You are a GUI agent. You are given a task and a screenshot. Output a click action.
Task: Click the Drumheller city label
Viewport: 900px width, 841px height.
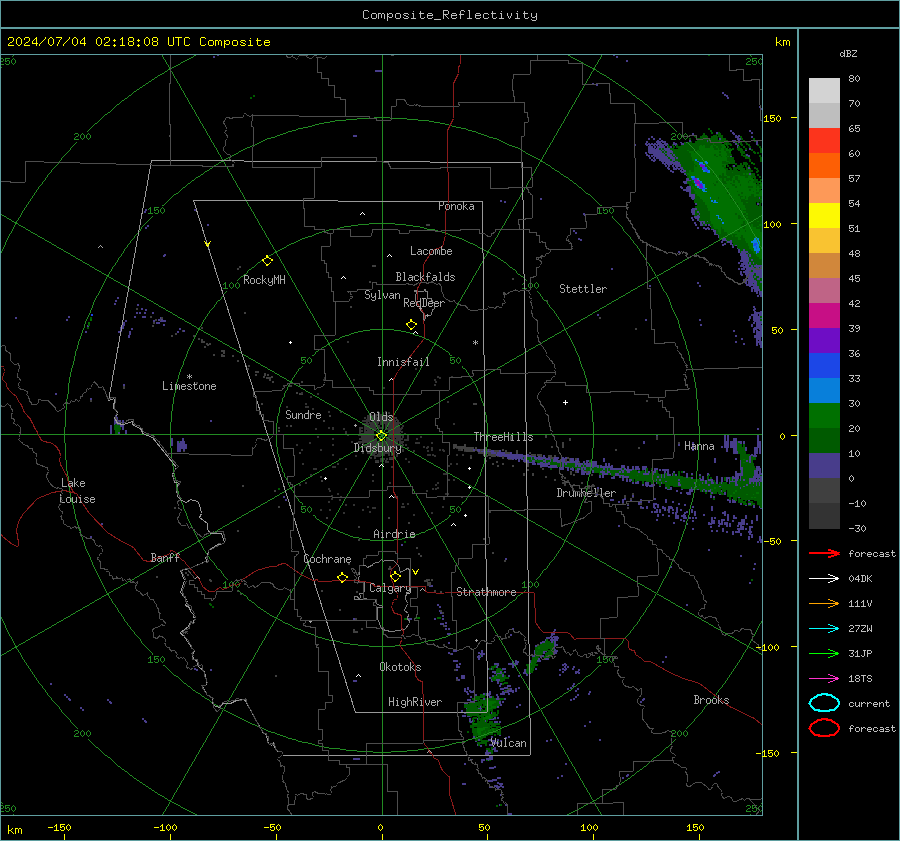(x=586, y=493)
